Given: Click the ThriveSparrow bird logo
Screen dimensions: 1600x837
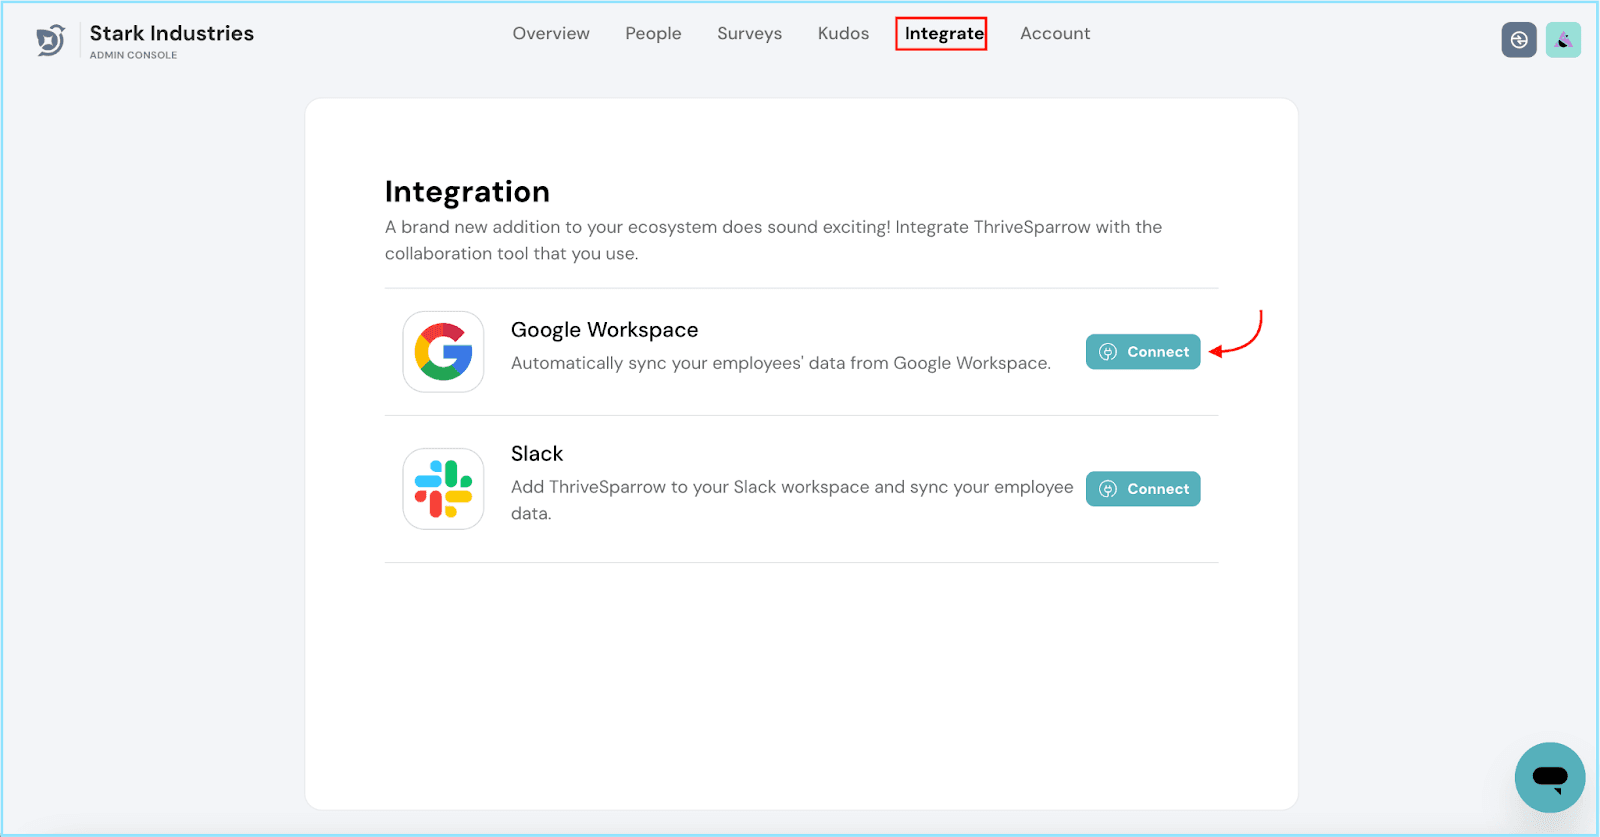Looking at the screenshot, I should 50,40.
